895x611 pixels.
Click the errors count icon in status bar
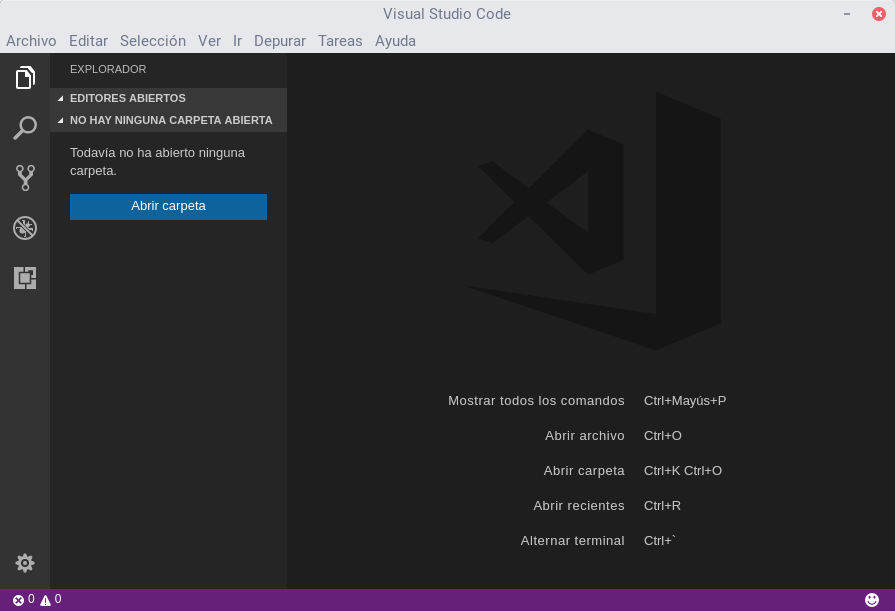click(18, 600)
